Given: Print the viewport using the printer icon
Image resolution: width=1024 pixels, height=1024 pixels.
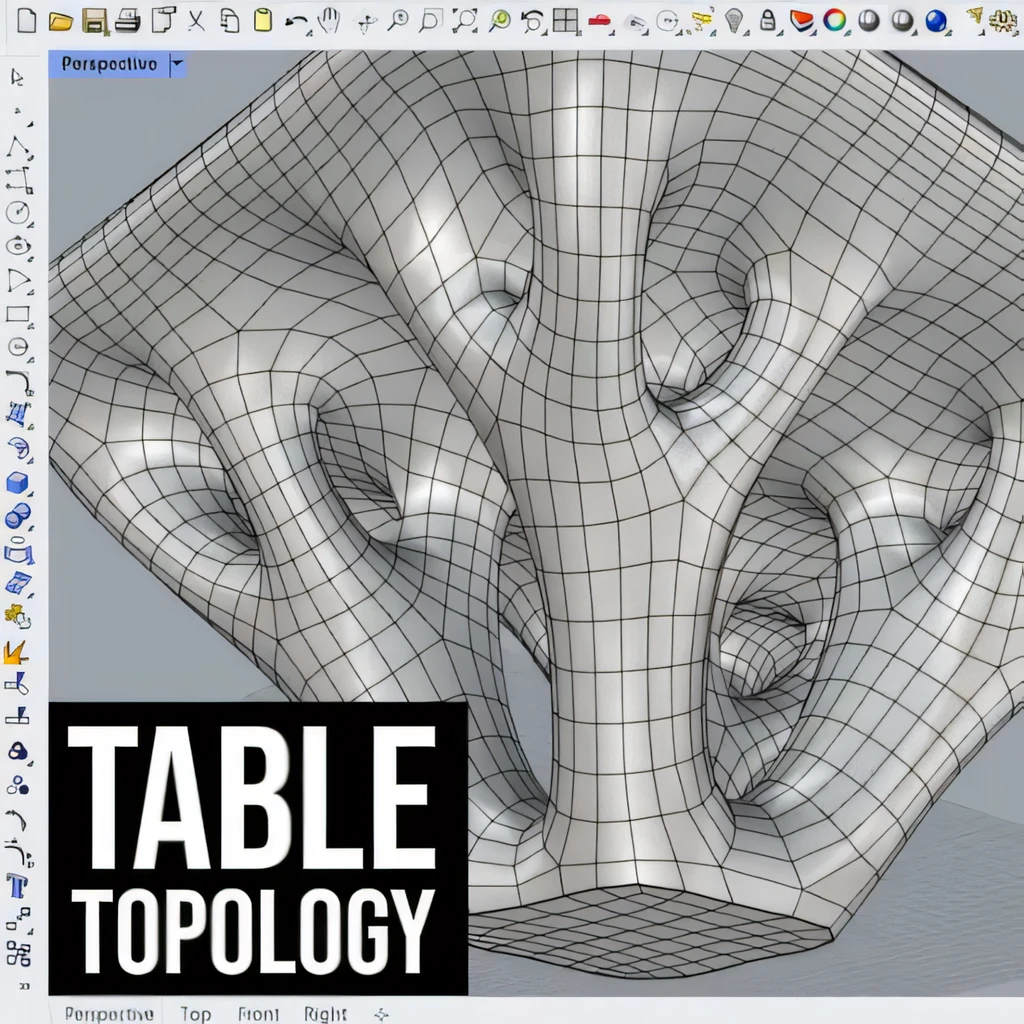Looking at the screenshot, I should tap(128, 21).
